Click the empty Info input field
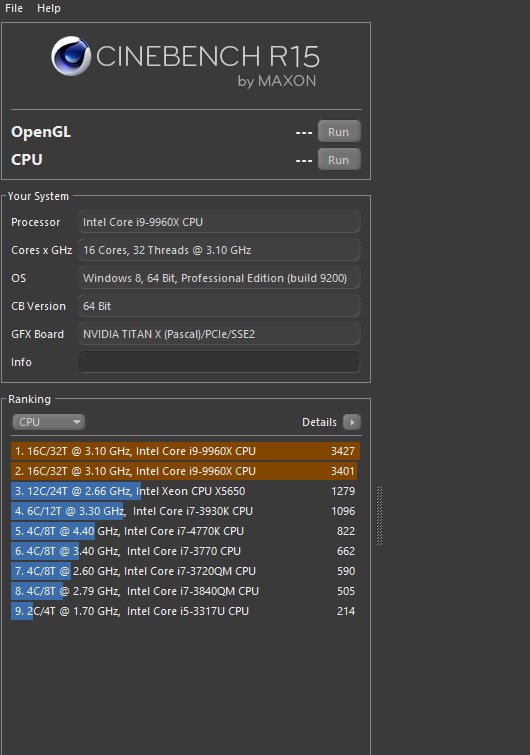The height and width of the screenshot is (755, 530). click(x=219, y=362)
